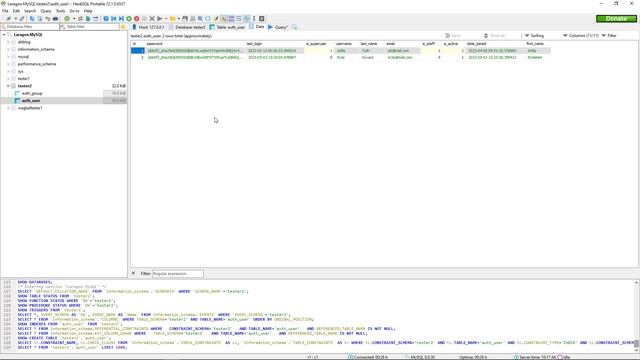The width and height of the screenshot is (640, 360).
Task: Click the copy icon in toolbar
Action: pyautogui.click(x=32, y=19)
